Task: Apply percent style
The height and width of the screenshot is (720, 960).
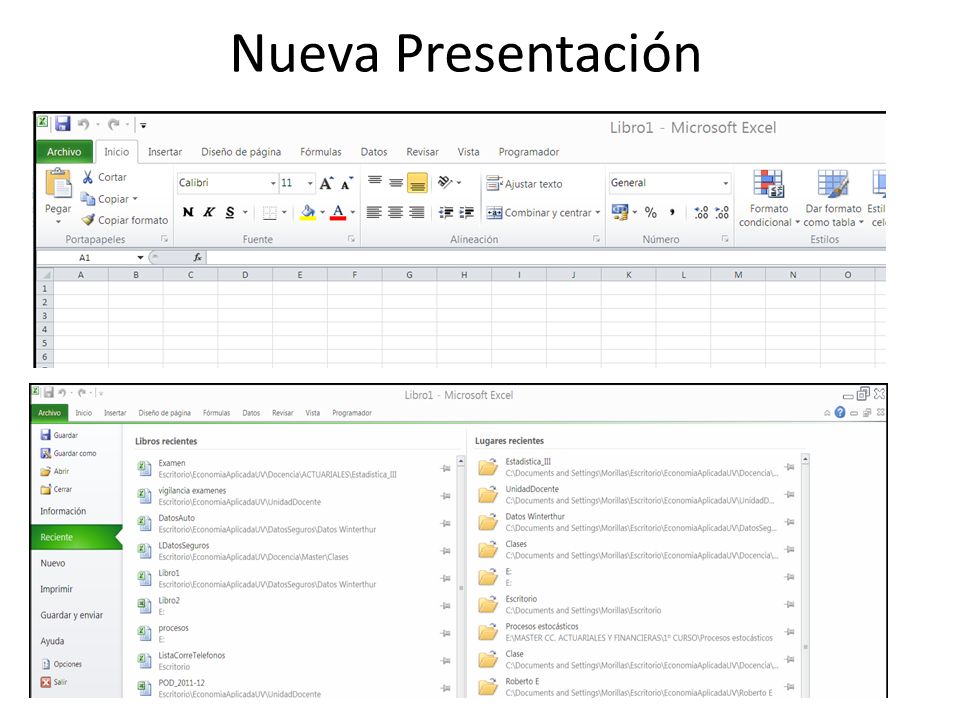Action: coord(651,212)
